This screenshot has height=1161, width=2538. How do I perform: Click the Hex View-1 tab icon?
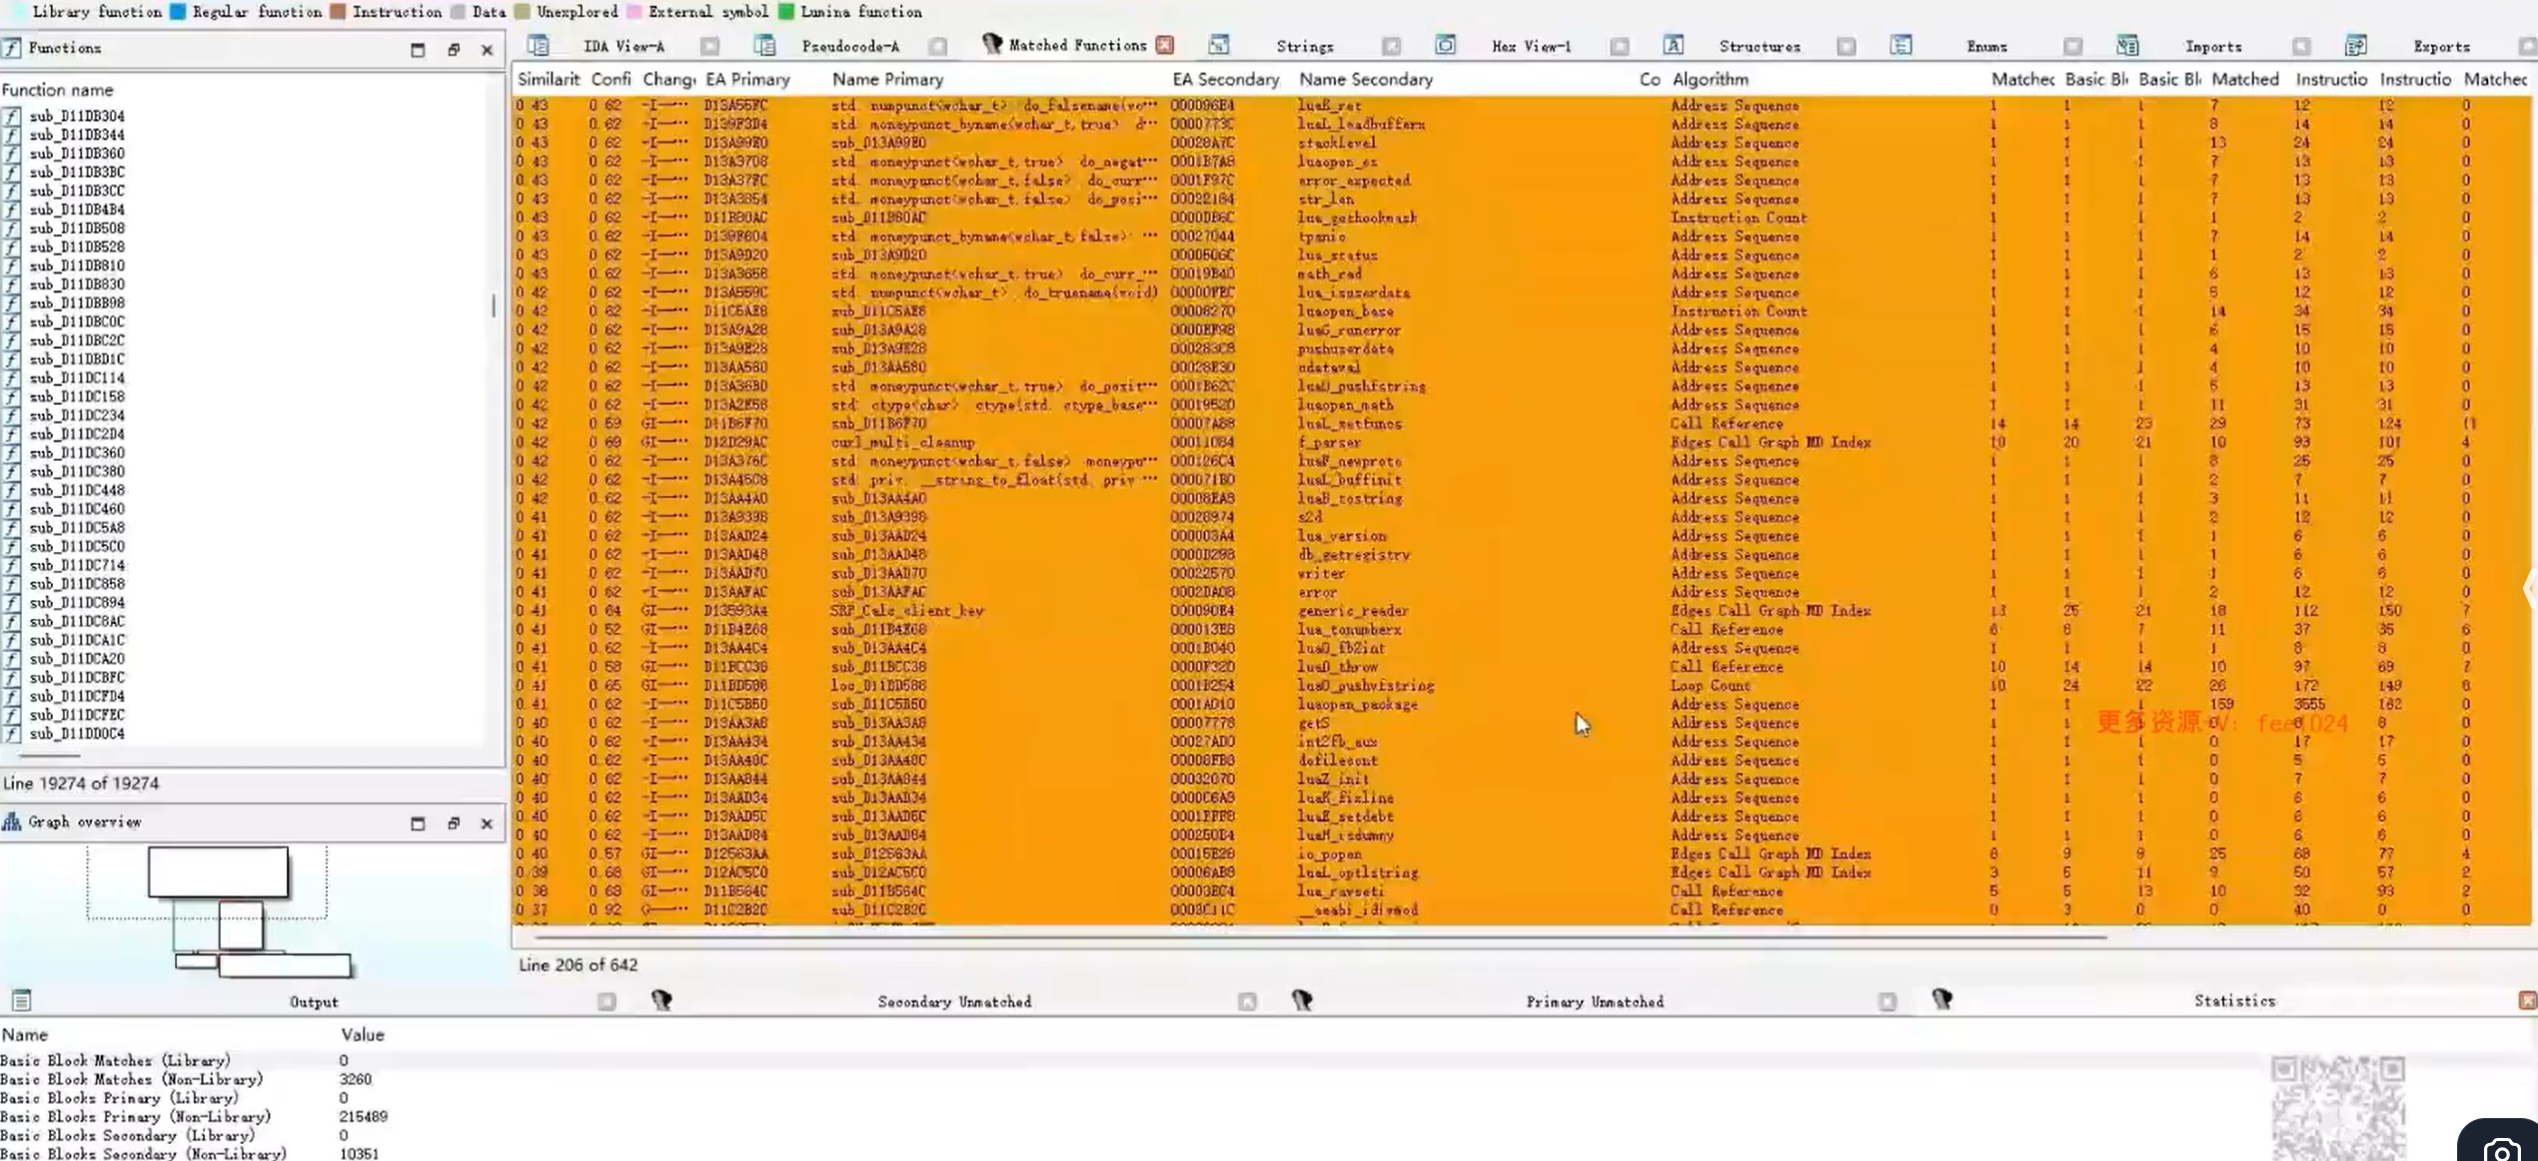(x=1445, y=46)
